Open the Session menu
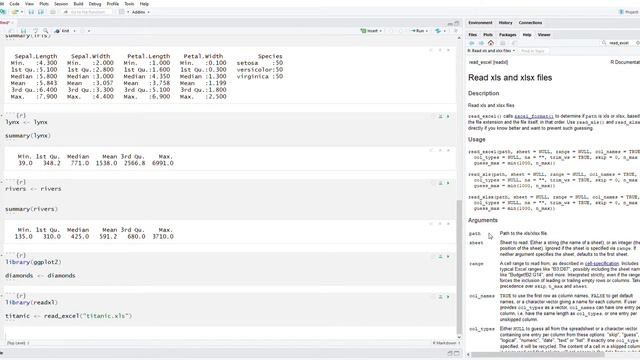640x360 pixels. [x=61, y=4]
